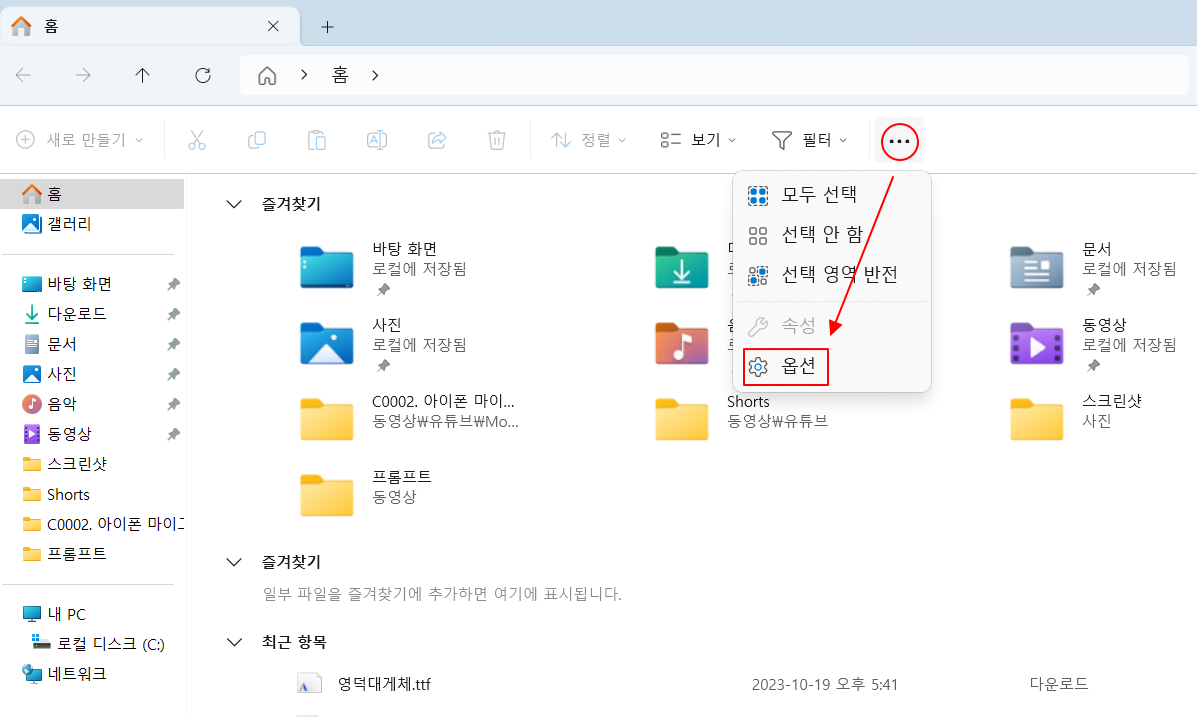Open the 필터 filter dropdown
Viewport: 1197px width, 717px height.
810,140
